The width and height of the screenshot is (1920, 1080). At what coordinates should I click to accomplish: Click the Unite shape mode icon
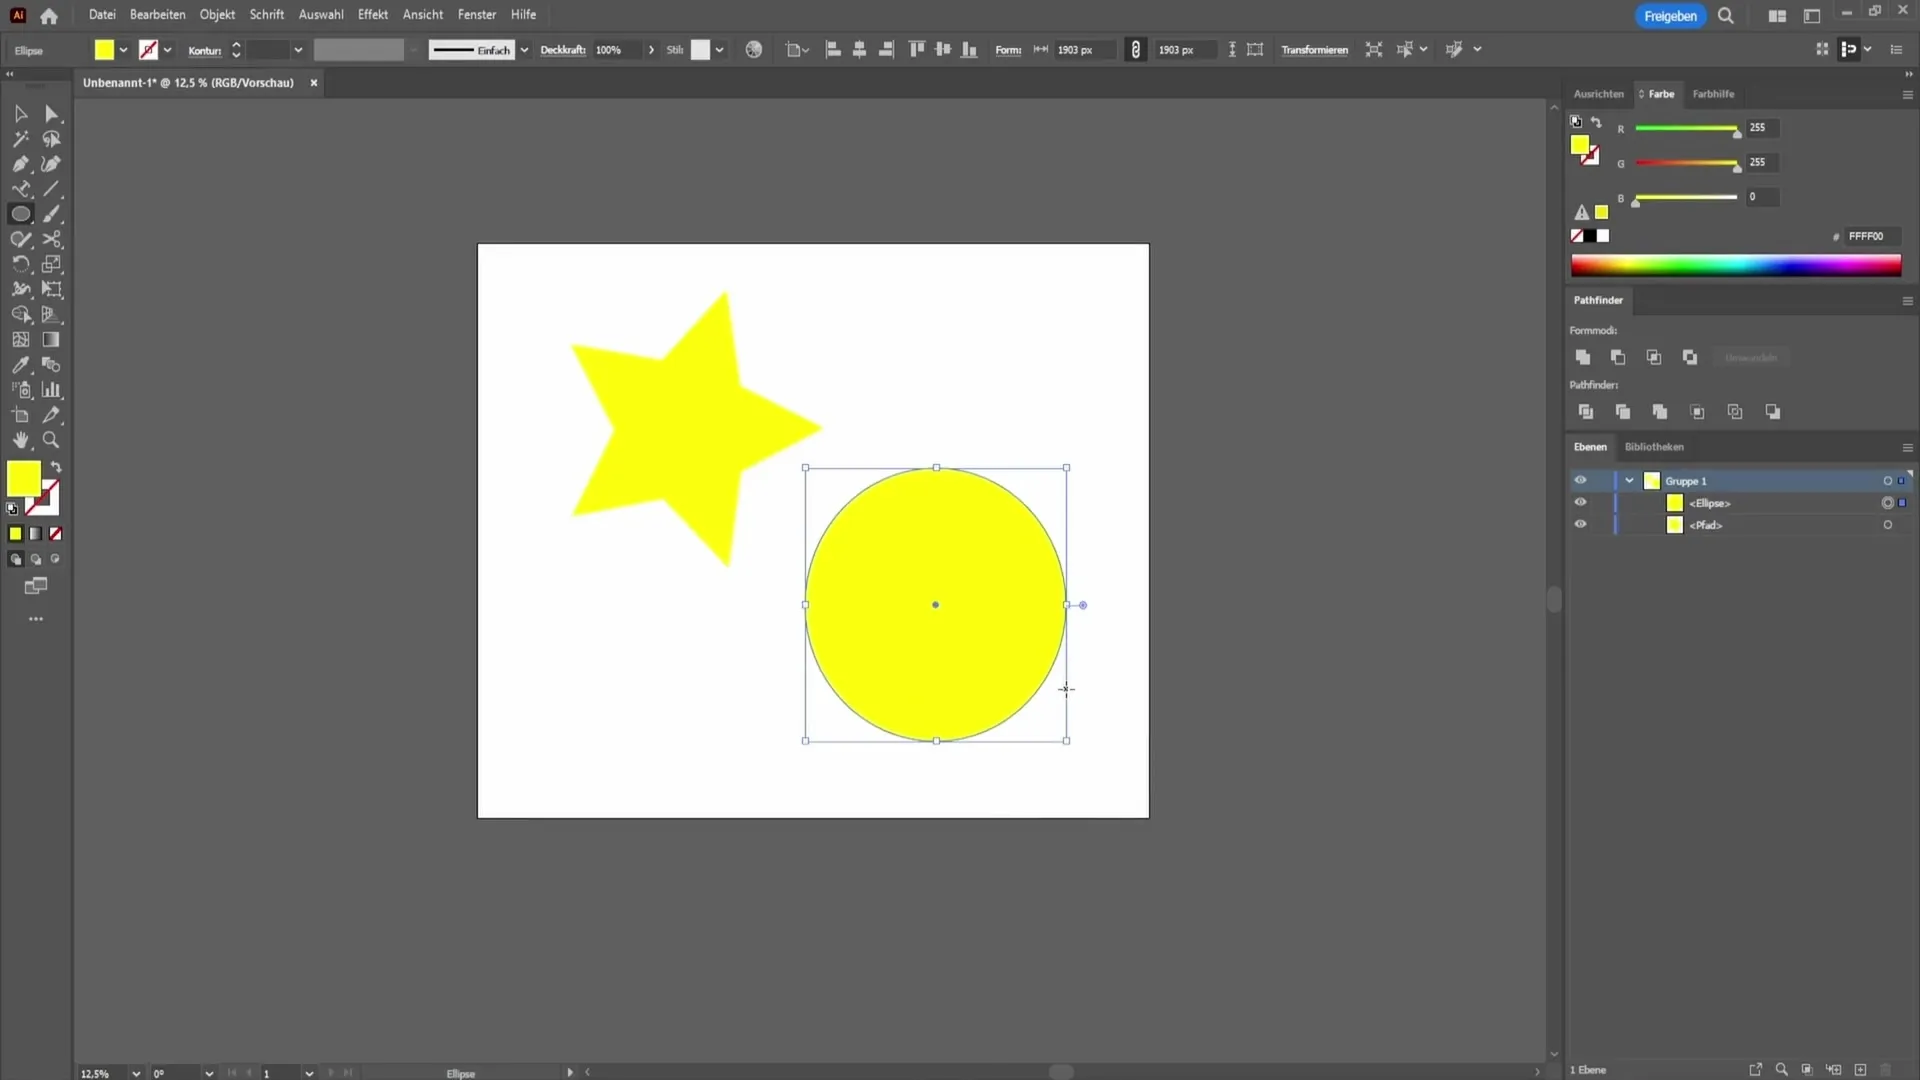click(1583, 357)
